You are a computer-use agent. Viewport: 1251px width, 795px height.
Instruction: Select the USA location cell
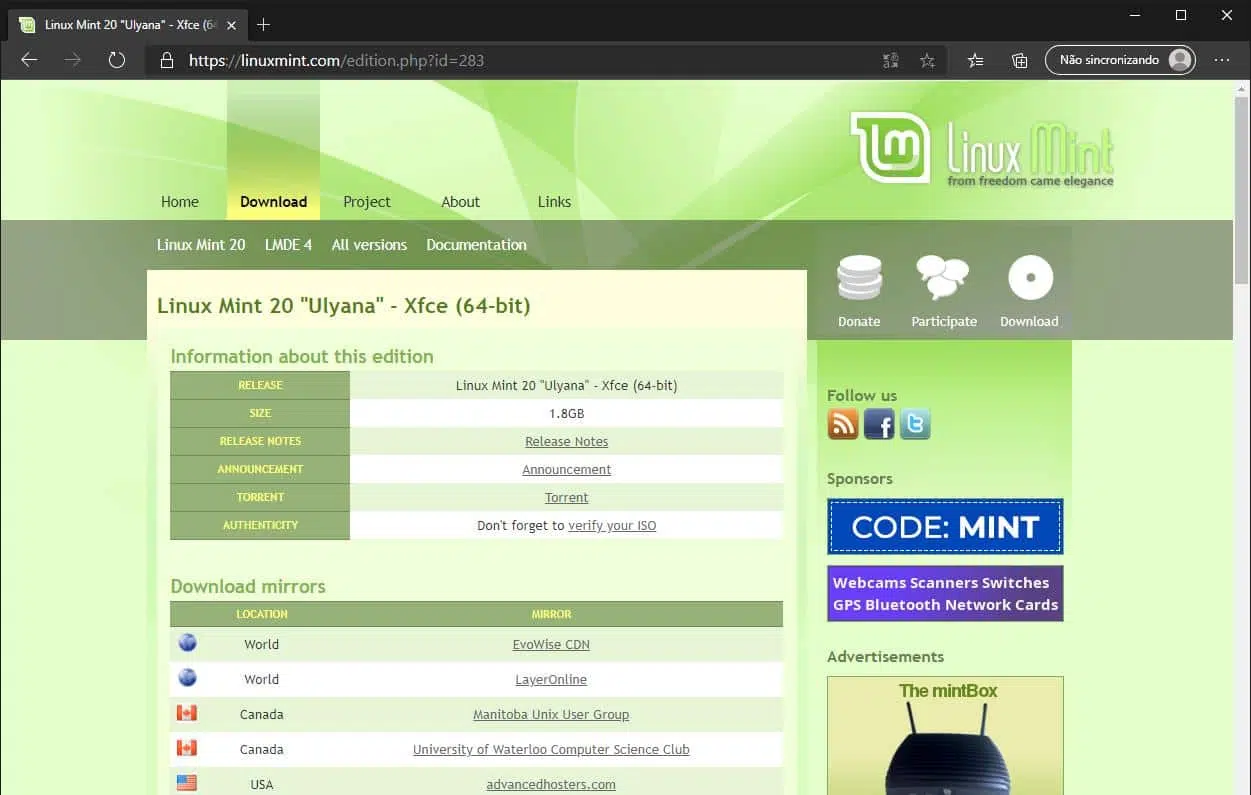(262, 784)
